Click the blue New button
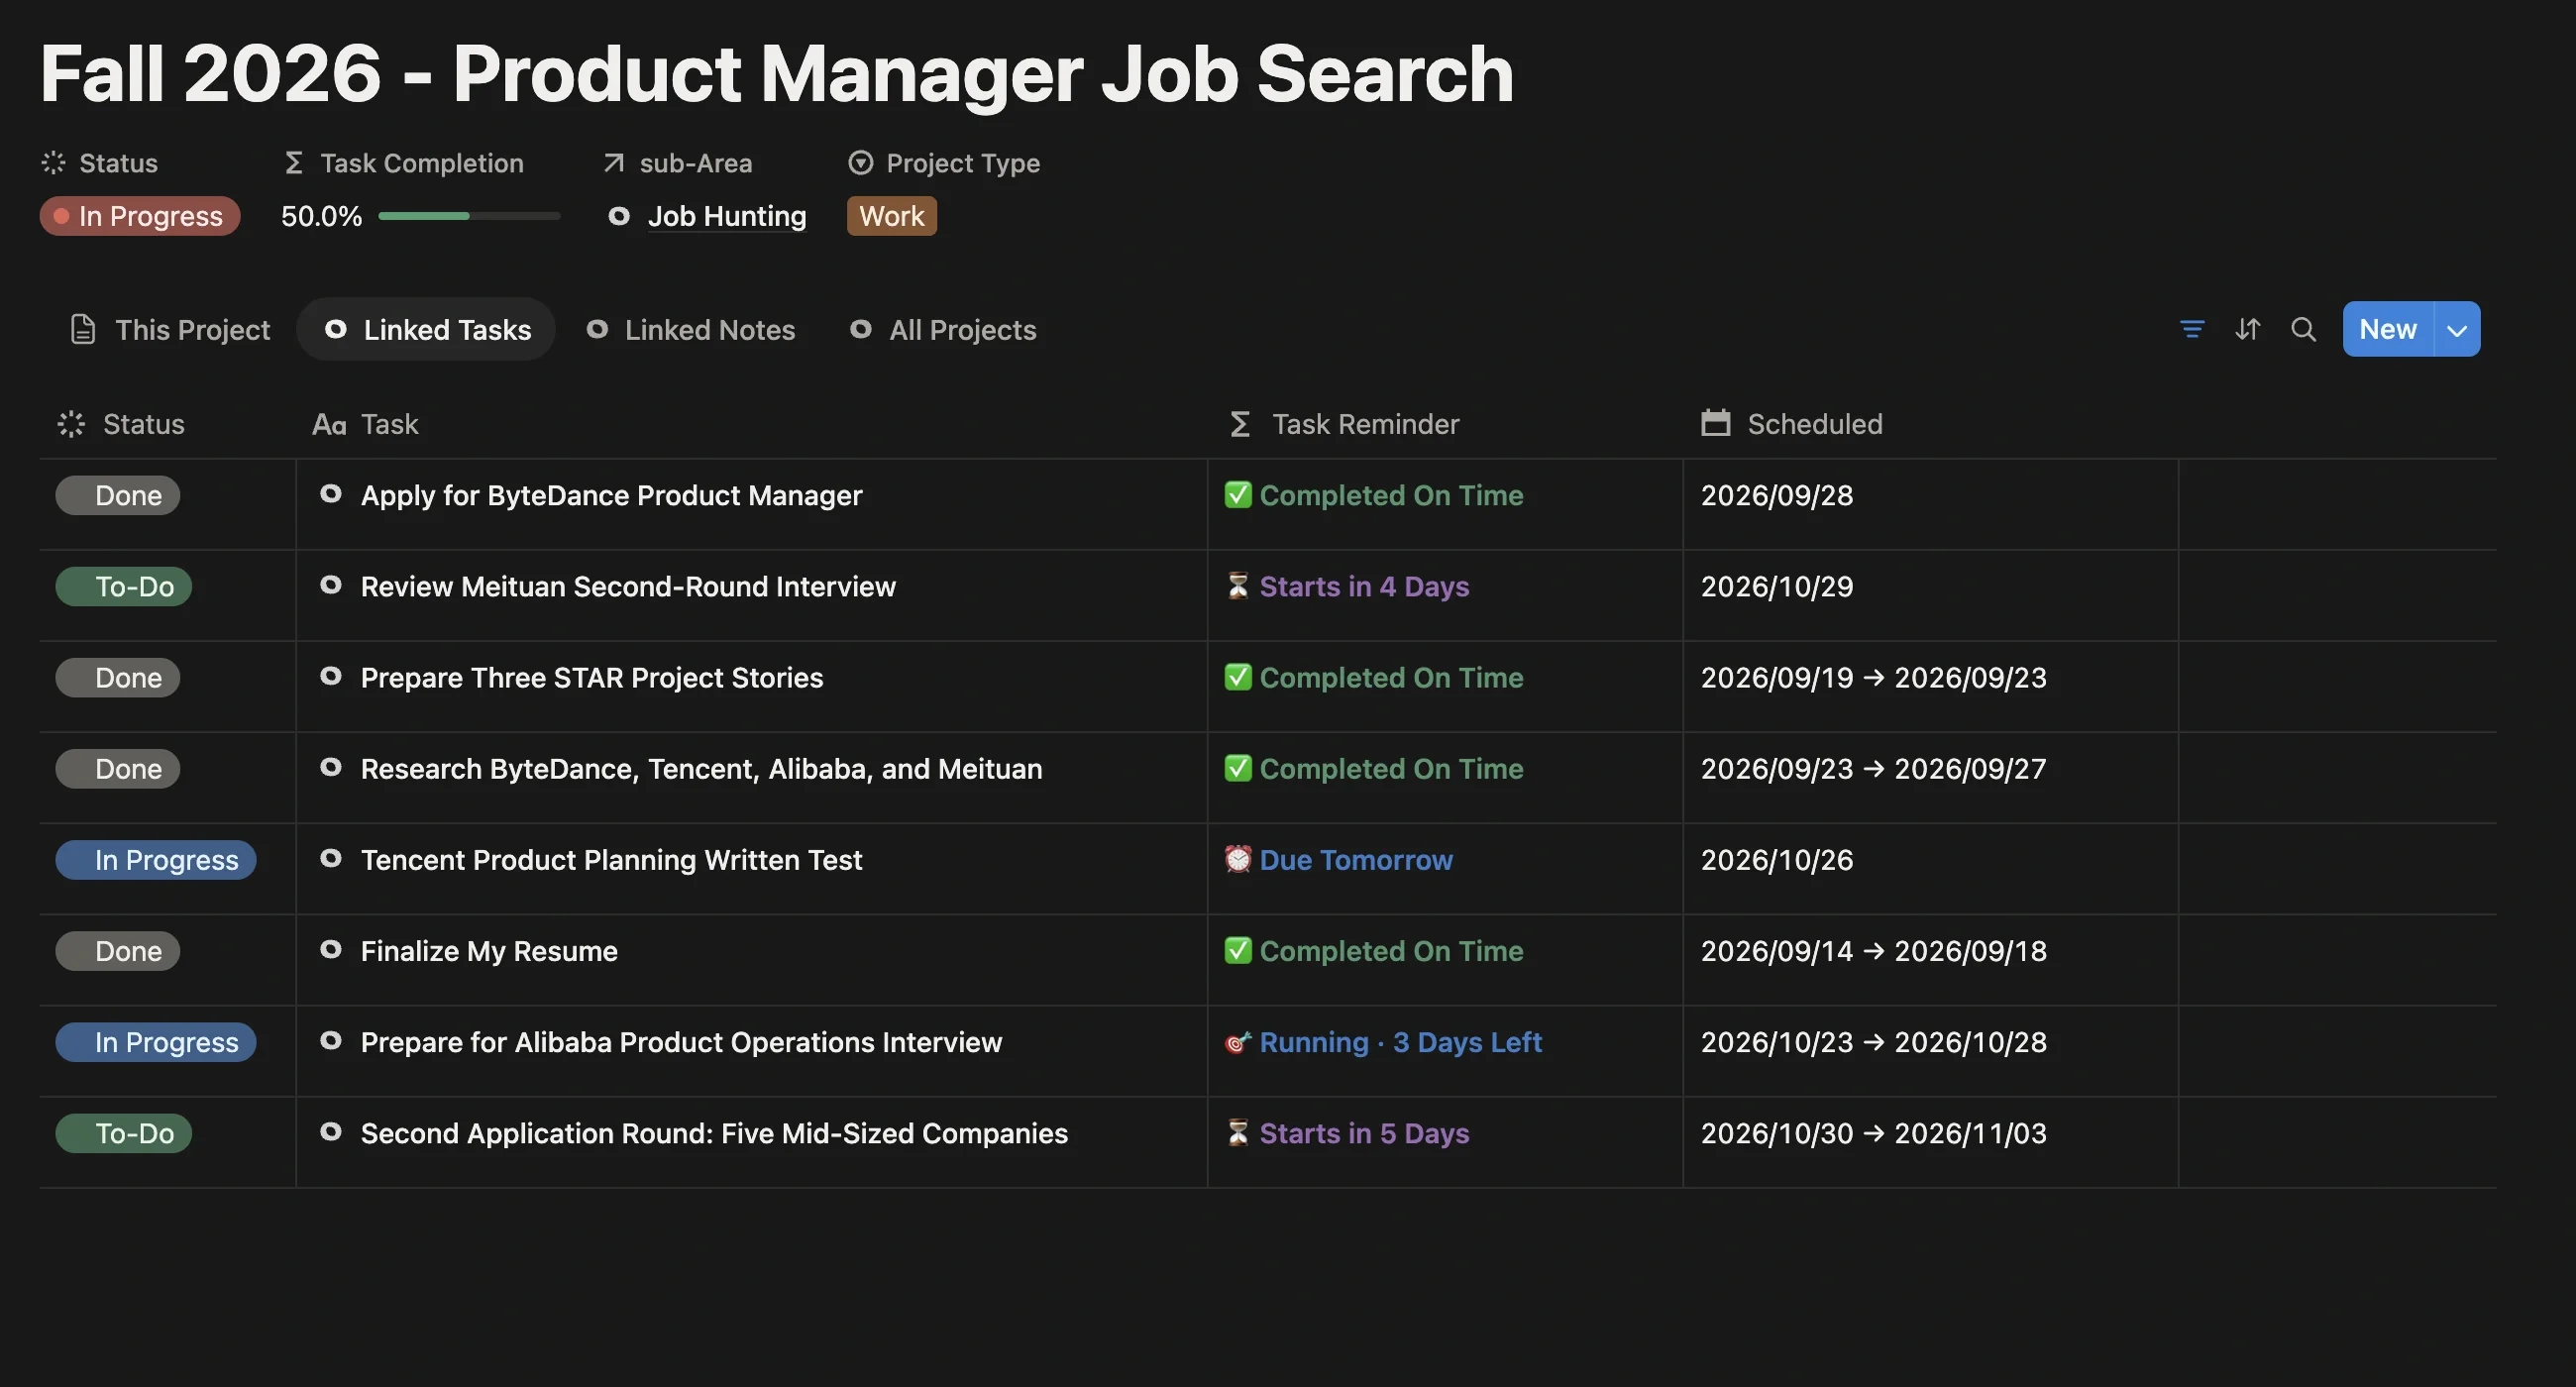Viewport: 2576px width, 1387px height. [2387, 329]
